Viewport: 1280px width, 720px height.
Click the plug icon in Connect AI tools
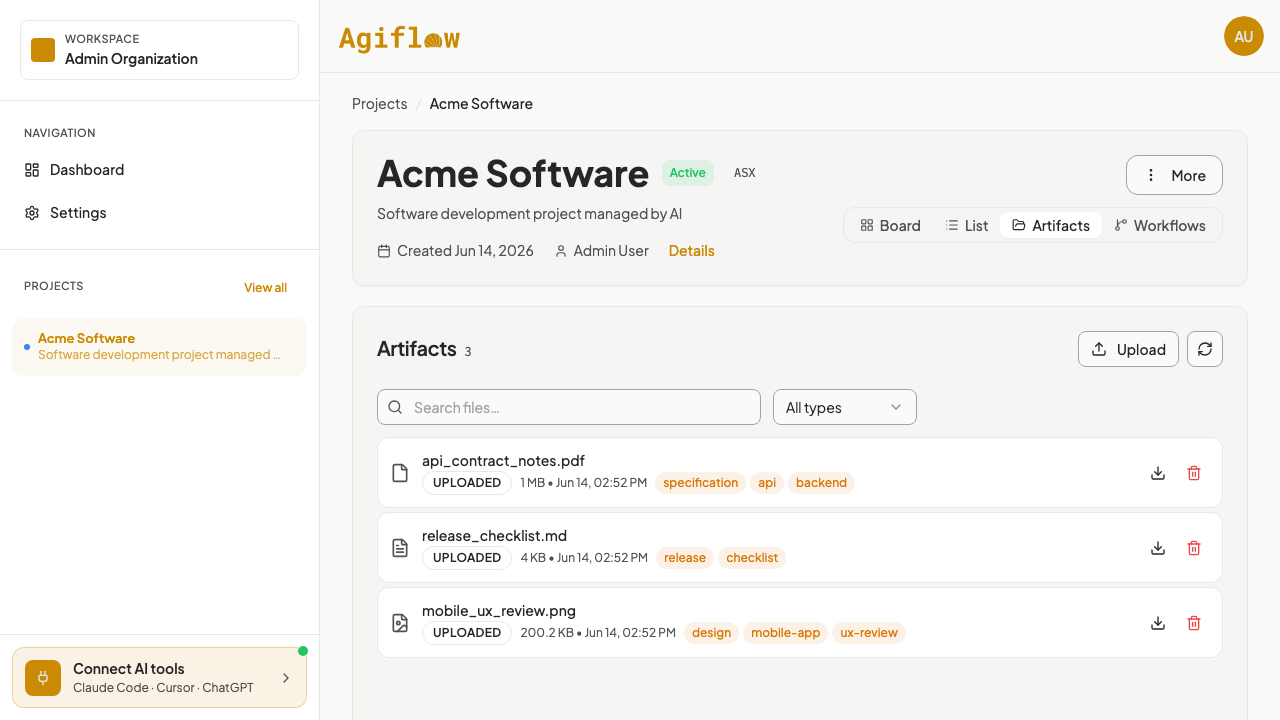click(43, 678)
